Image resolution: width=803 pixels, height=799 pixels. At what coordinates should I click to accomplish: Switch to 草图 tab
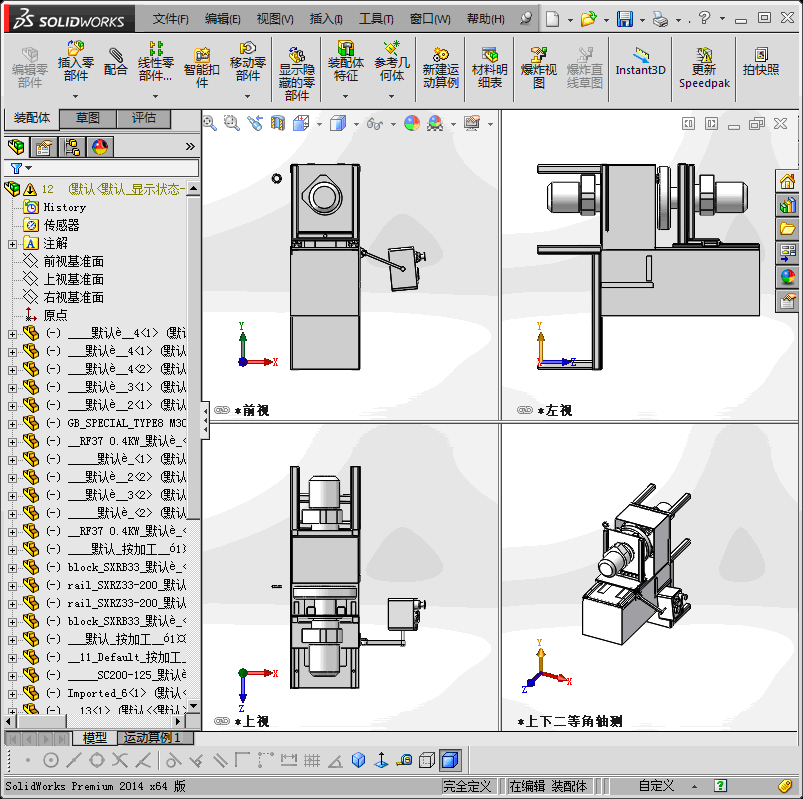click(x=88, y=118)
